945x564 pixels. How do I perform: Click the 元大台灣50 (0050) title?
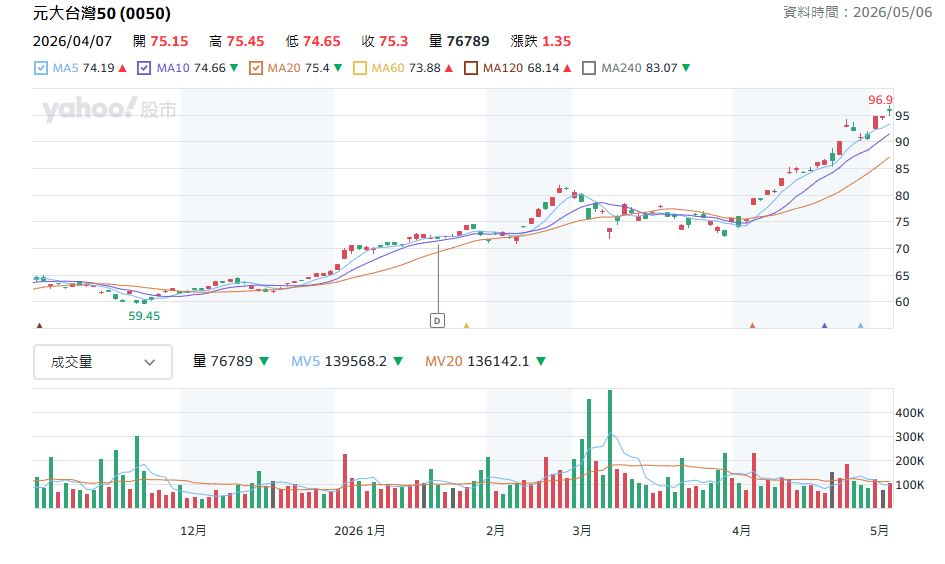coord(102,13)
